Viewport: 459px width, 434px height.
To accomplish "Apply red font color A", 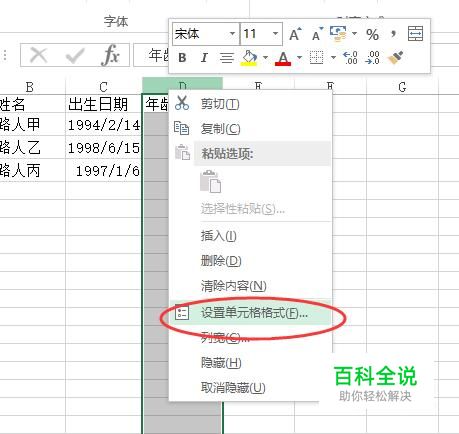I will 283,58.
